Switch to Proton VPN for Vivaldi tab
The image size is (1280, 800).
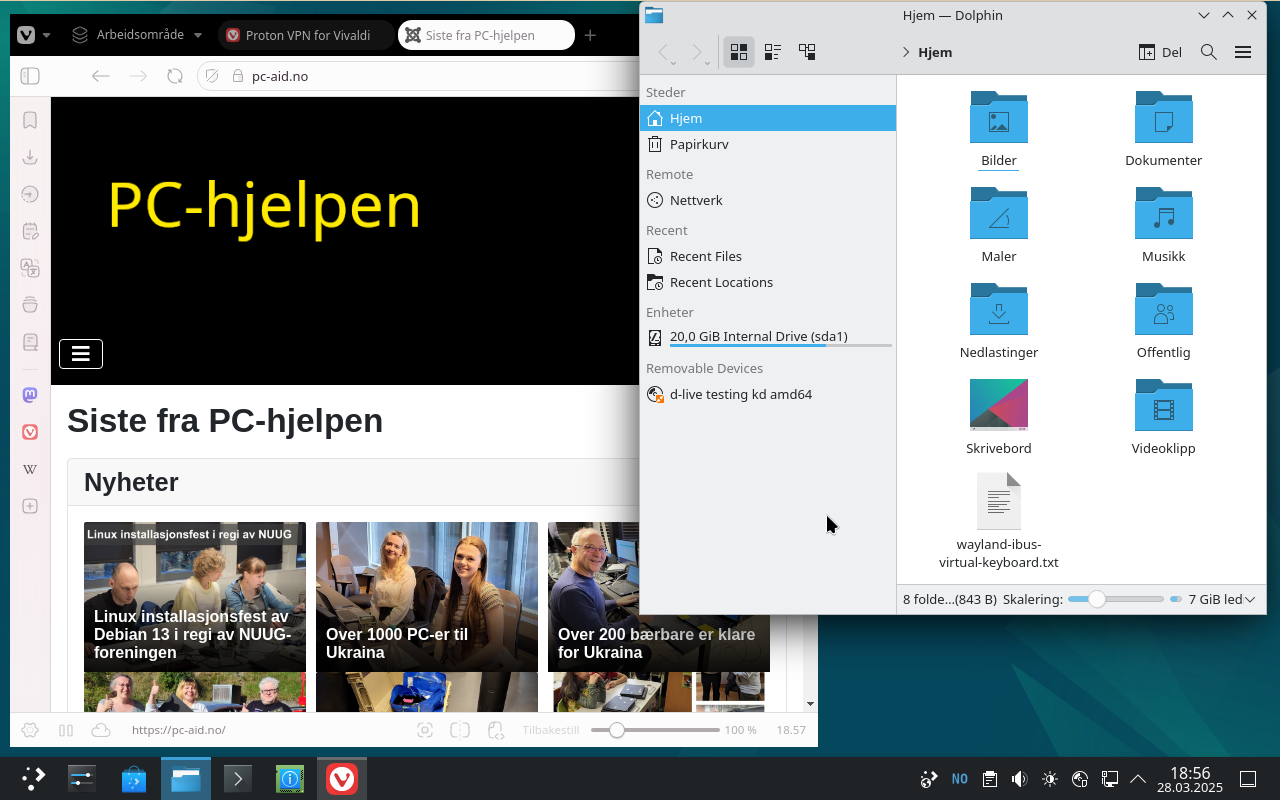305,35
